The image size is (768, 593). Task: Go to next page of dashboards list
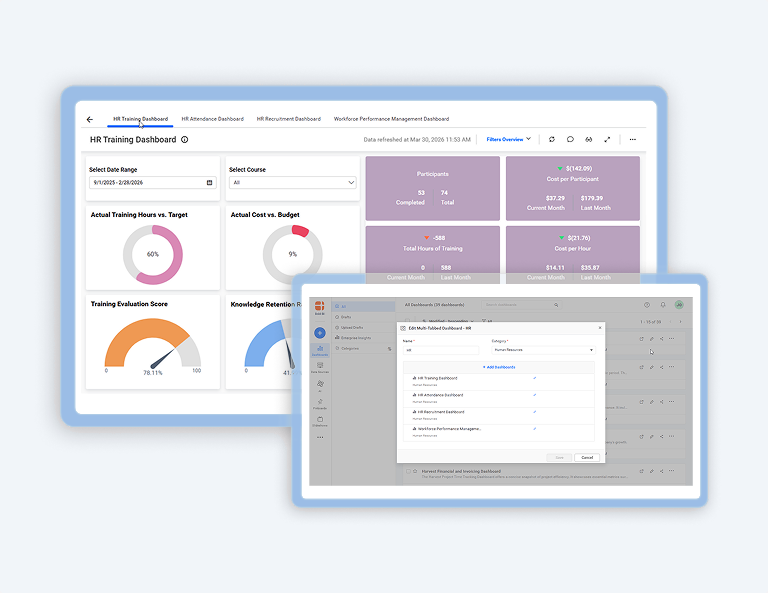click(x=680, y=322)
